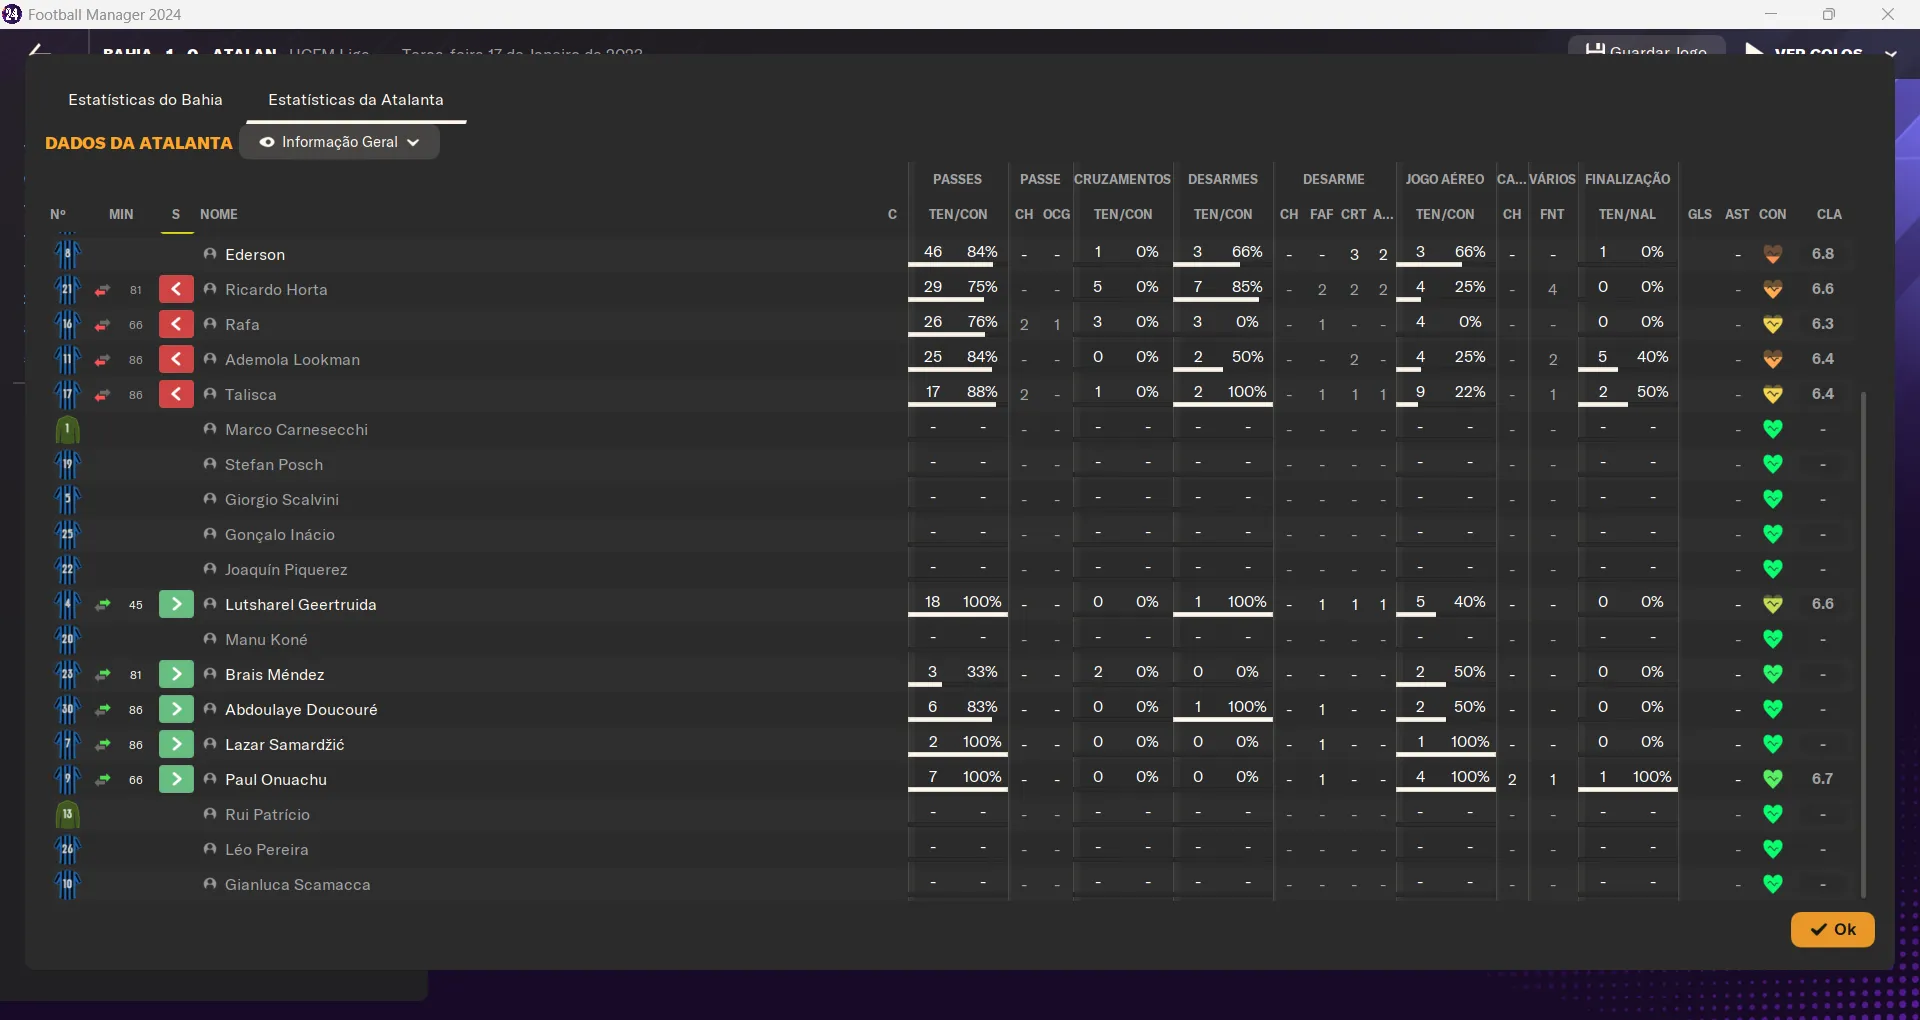
Task: Click Ademola Lookman's red substitution arrow
Action: (x=176, y=360)
